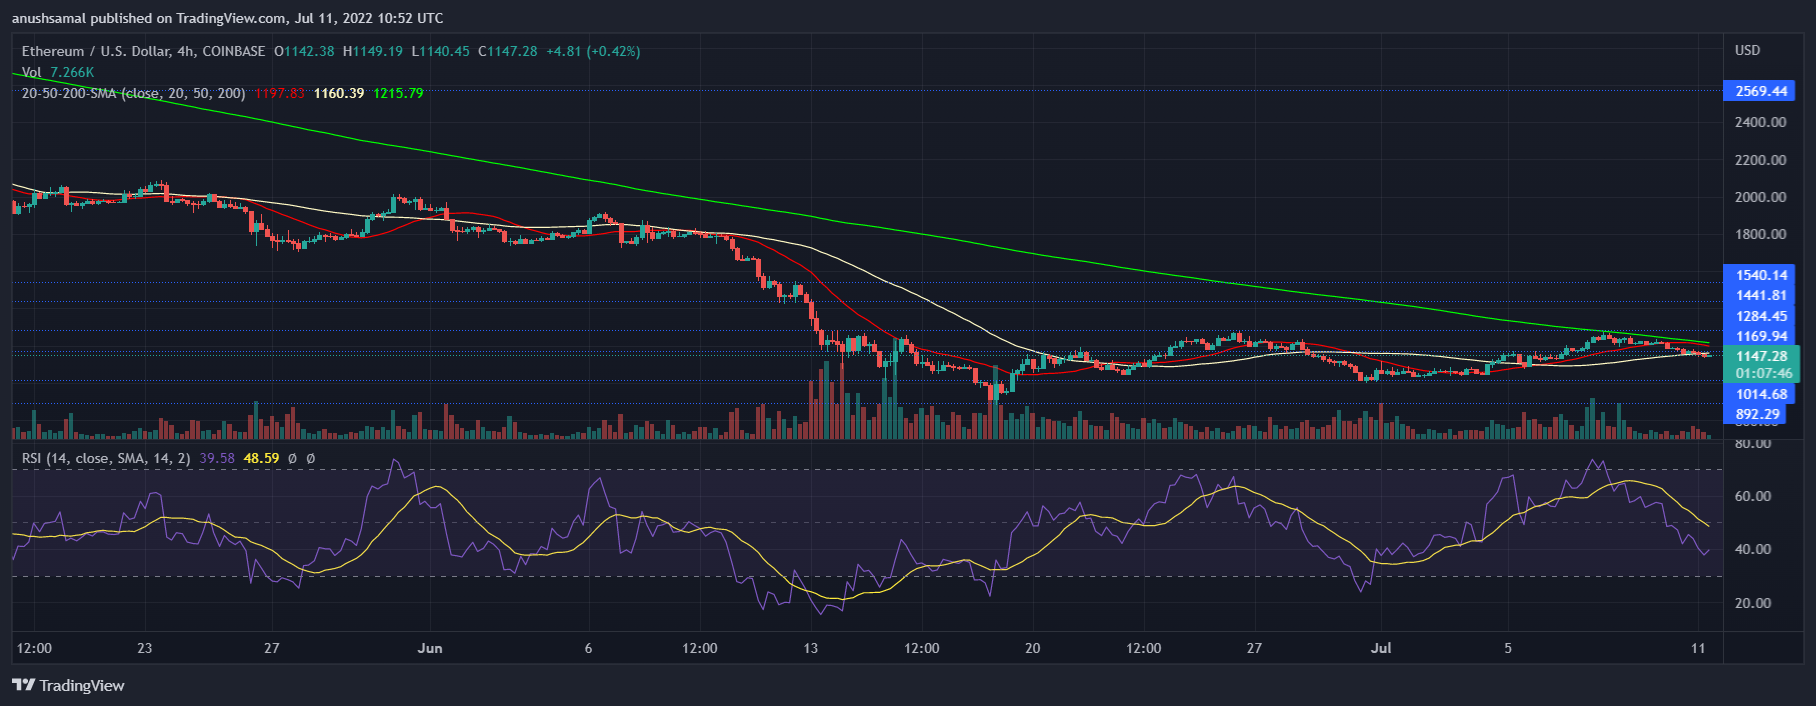This screenshot has width=1816, height=706.
Task: Click the 2000.00 price axis label
Action: (1761, 197)
